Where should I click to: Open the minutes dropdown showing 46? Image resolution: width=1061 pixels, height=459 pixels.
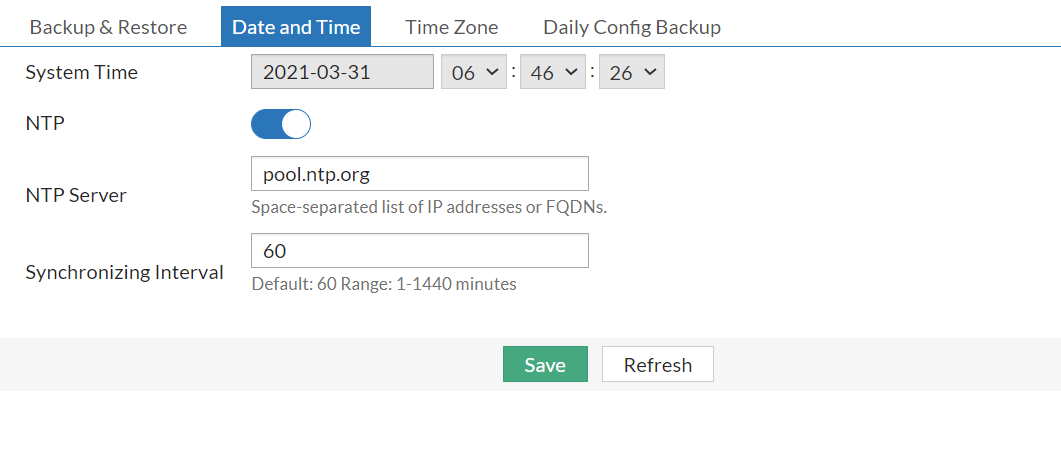553,73
